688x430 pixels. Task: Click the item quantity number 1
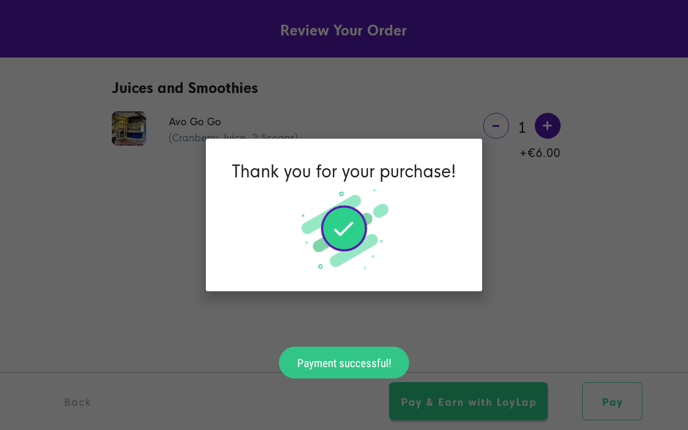pos(522,127)
